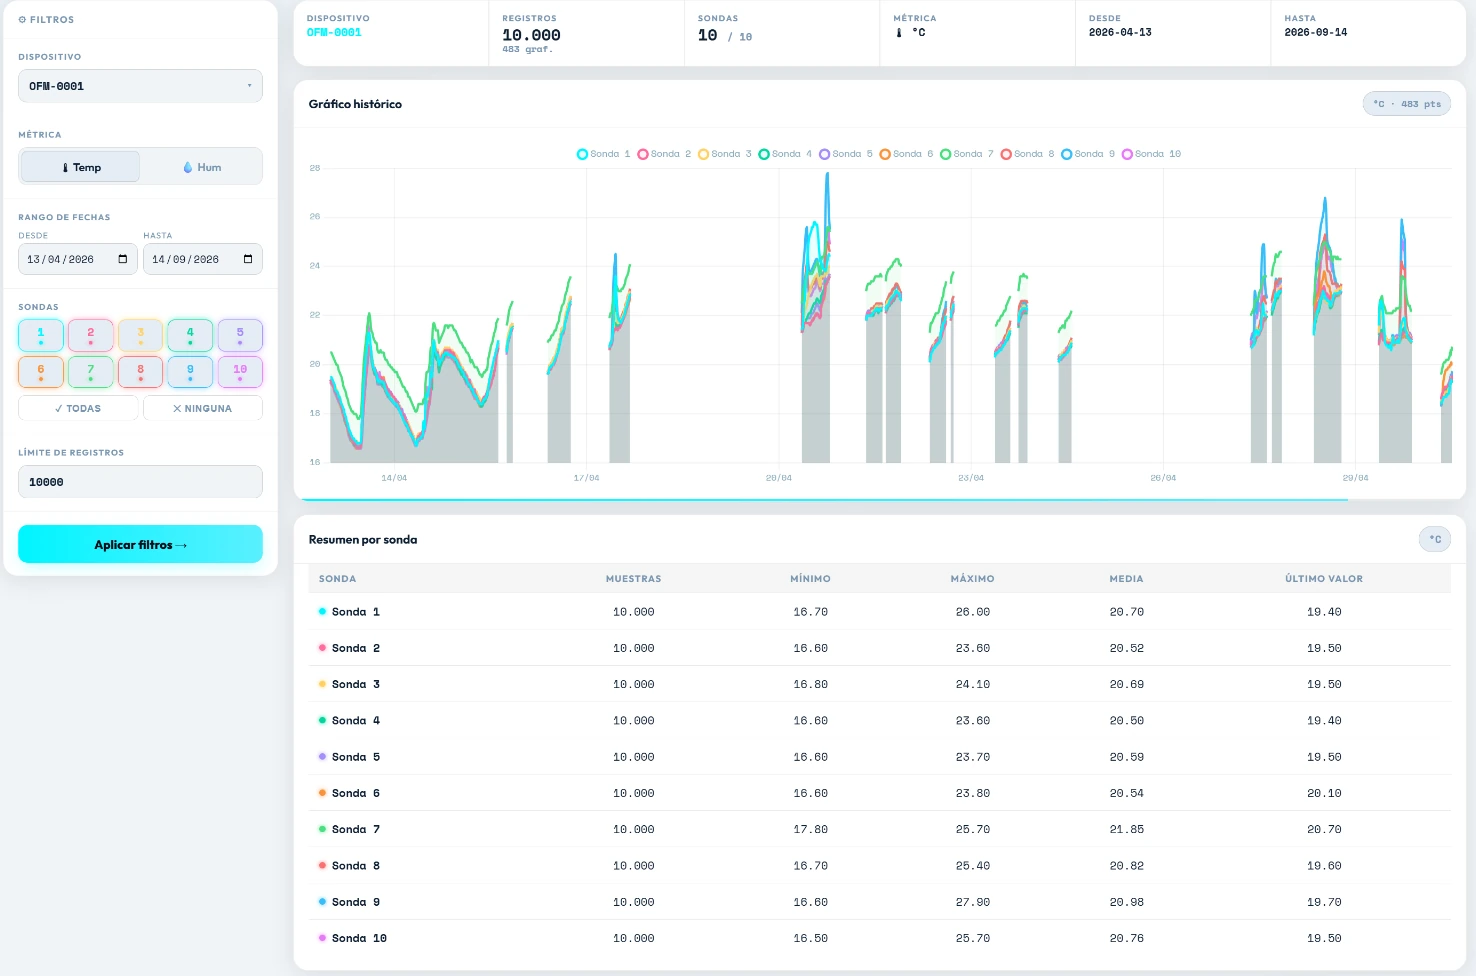Click the Hasta date value 14/09/2026
Image resolution: width=1476 pixels, height=976 pixels.
pyautogui.click(x=185, y=259)
